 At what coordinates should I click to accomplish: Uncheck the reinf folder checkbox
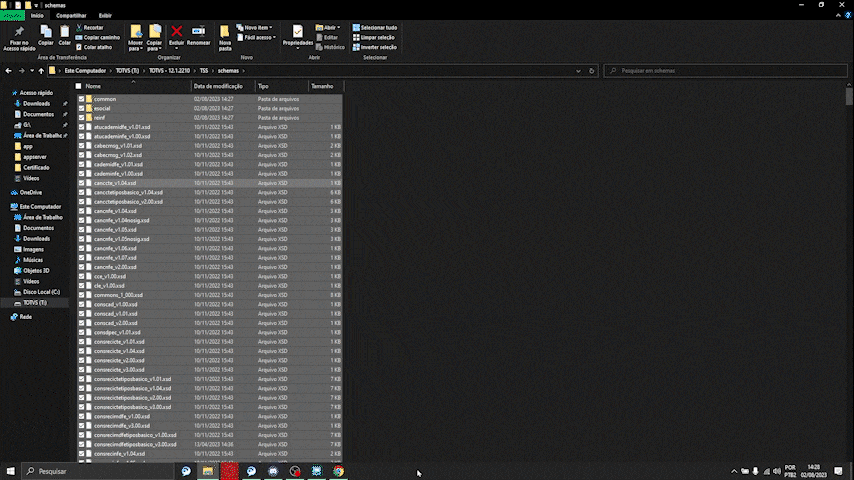pyautogui.click(x=81, y=118)
